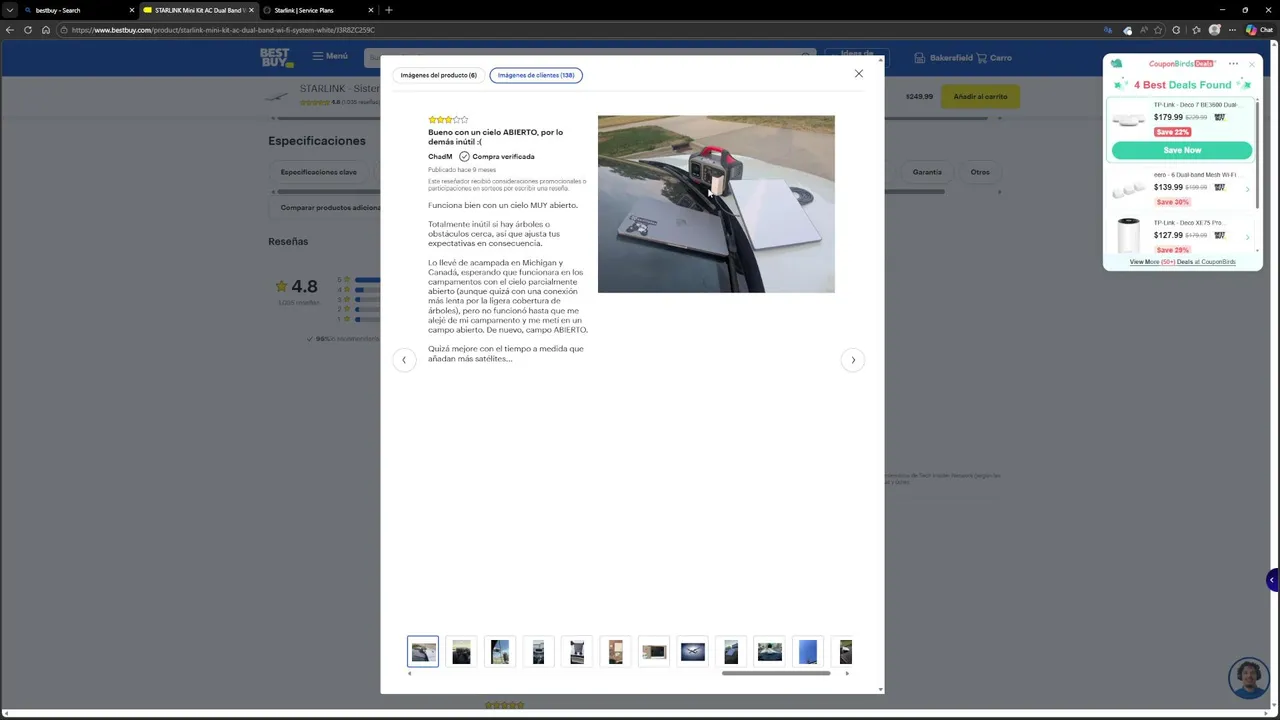Open a new browser tab

389,10
